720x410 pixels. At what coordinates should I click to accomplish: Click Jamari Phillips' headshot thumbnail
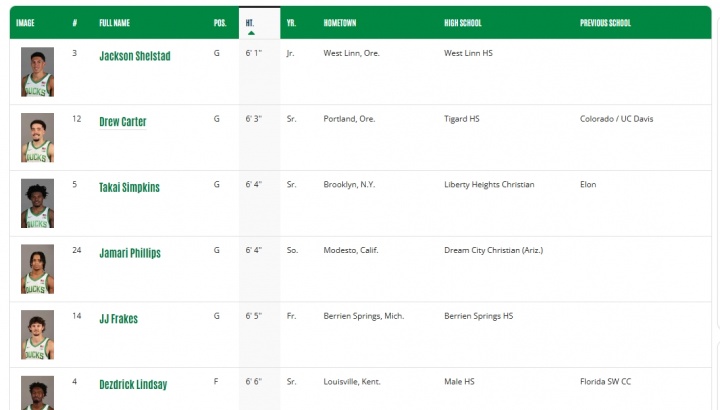coord(37,269)
